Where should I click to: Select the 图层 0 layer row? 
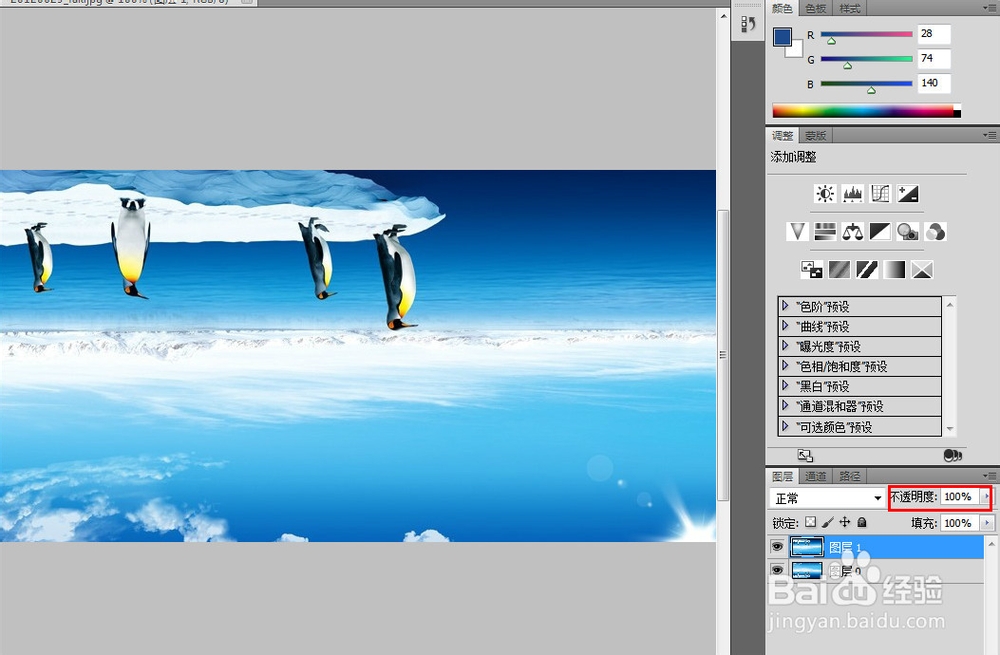pos(876,571)
